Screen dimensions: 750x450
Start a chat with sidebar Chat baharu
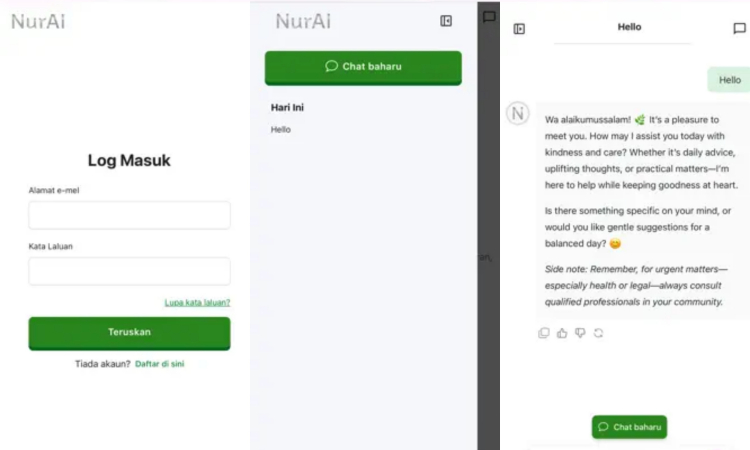[363, 67]
